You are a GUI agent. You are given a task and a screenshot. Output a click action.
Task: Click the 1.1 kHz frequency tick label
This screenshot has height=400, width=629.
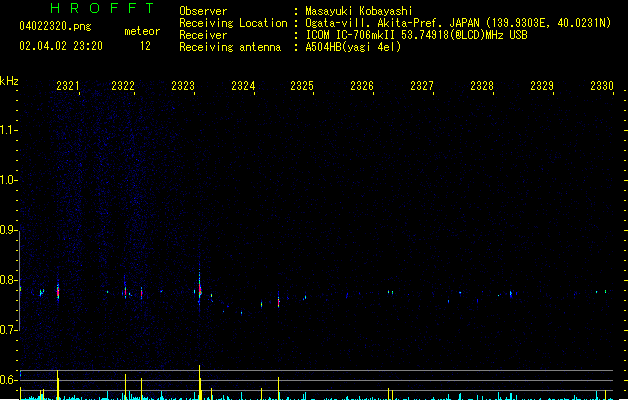click(8, 130)
